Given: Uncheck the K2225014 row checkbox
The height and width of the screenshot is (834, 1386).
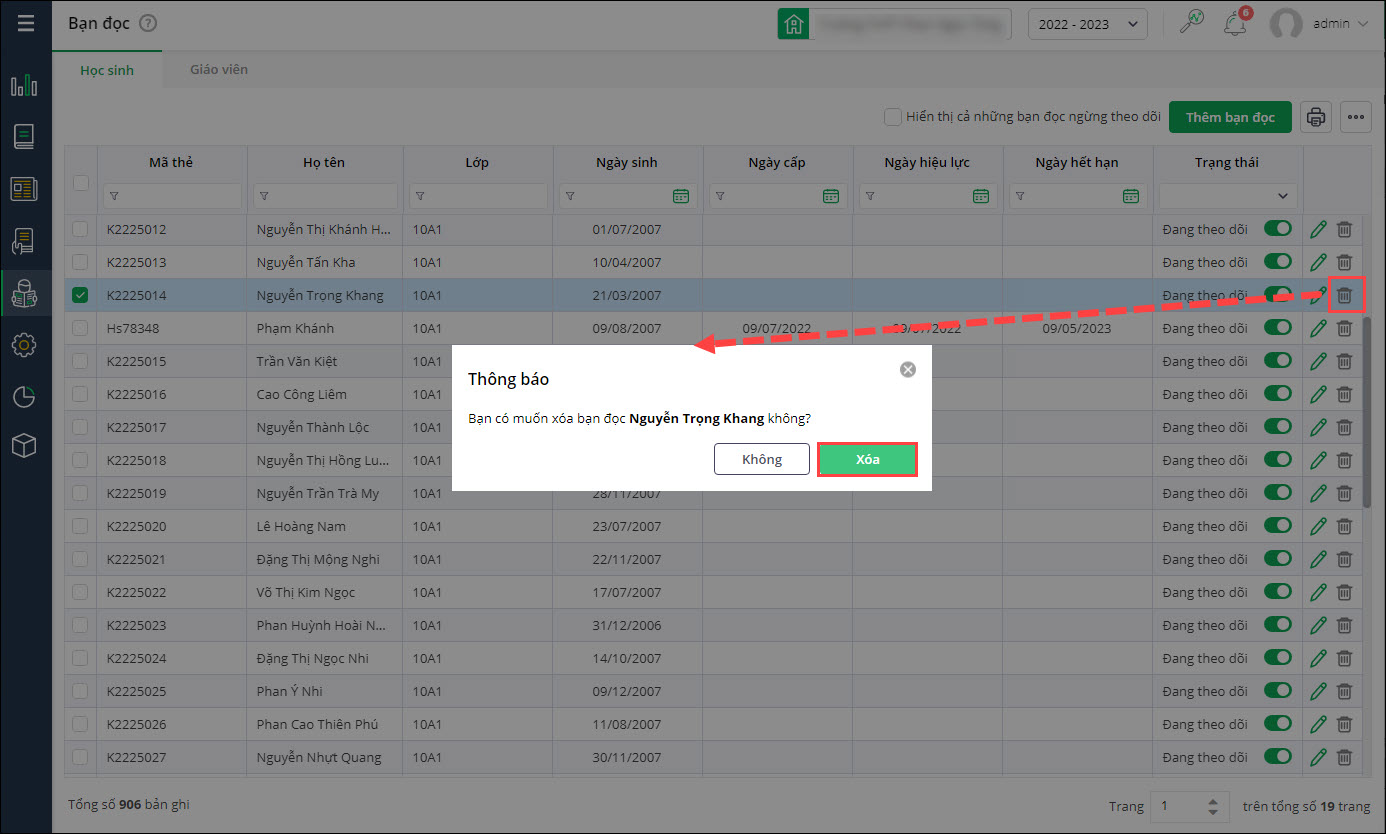Looking at the screenshot, I should click(x=81, y=295).
